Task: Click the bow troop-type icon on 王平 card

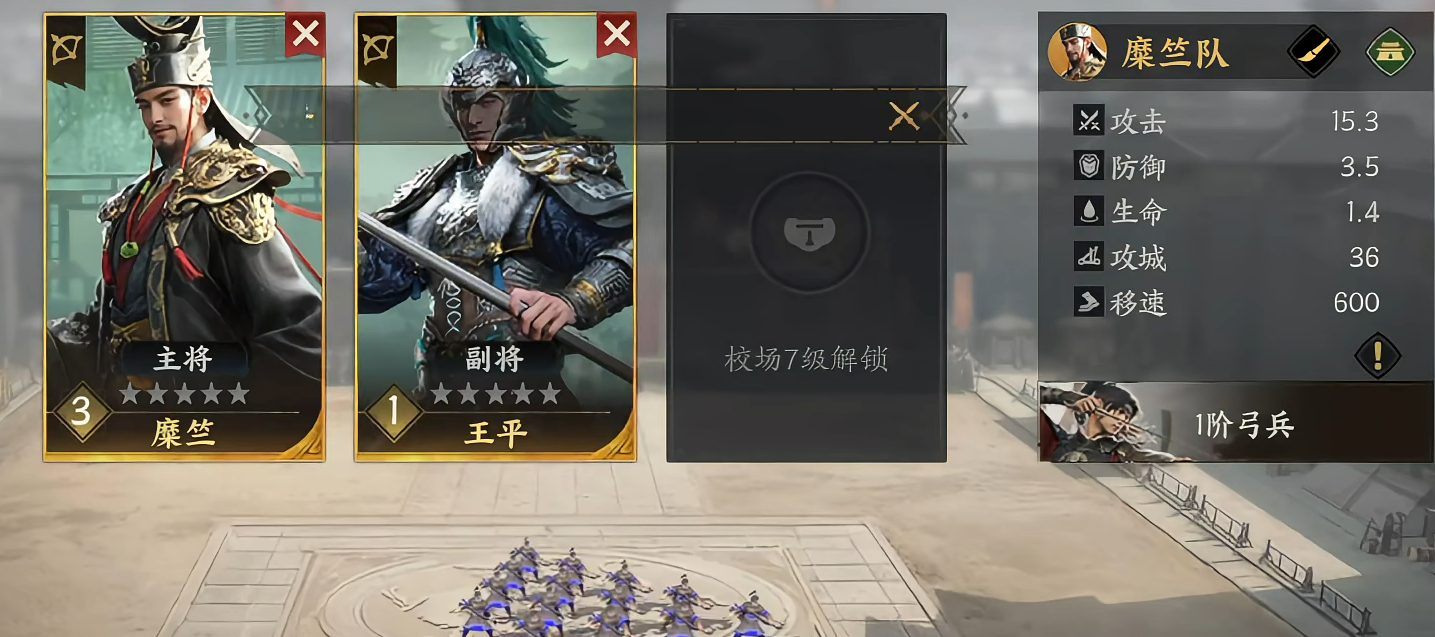Action: (379, 45)
